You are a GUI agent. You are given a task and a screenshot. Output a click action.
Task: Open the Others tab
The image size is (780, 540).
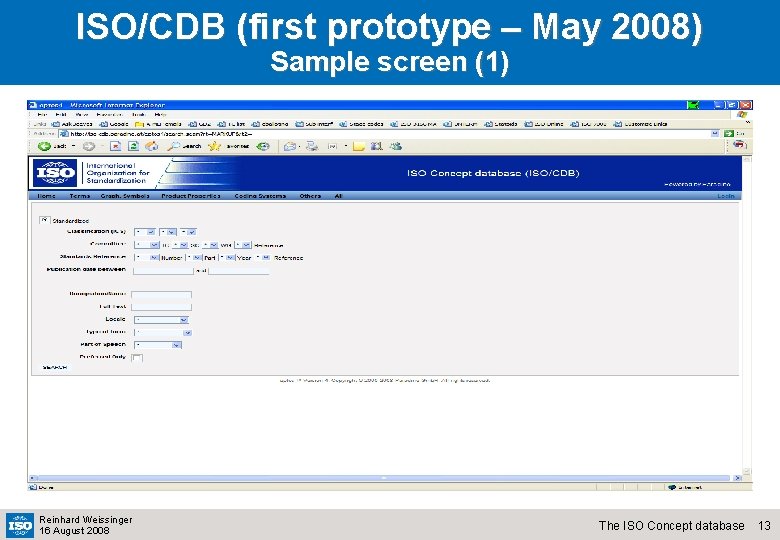click(x=310, y=196)
